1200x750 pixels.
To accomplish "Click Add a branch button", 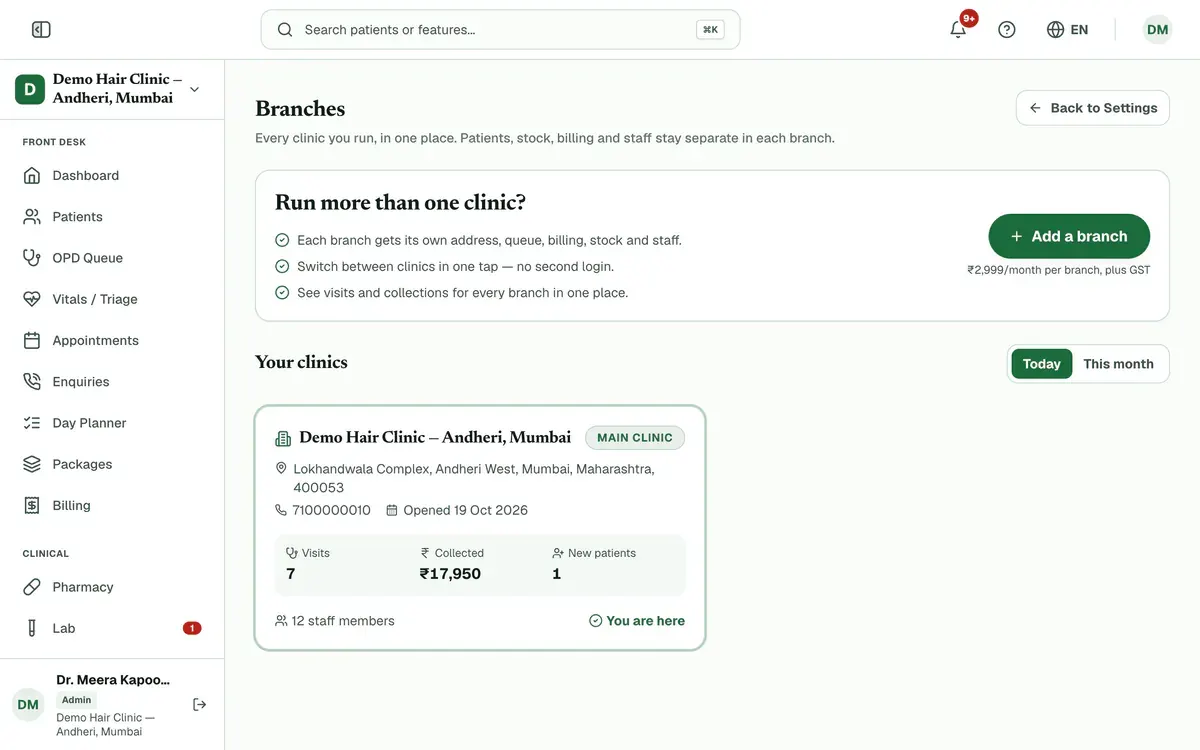I will [x=1069, y=236].
